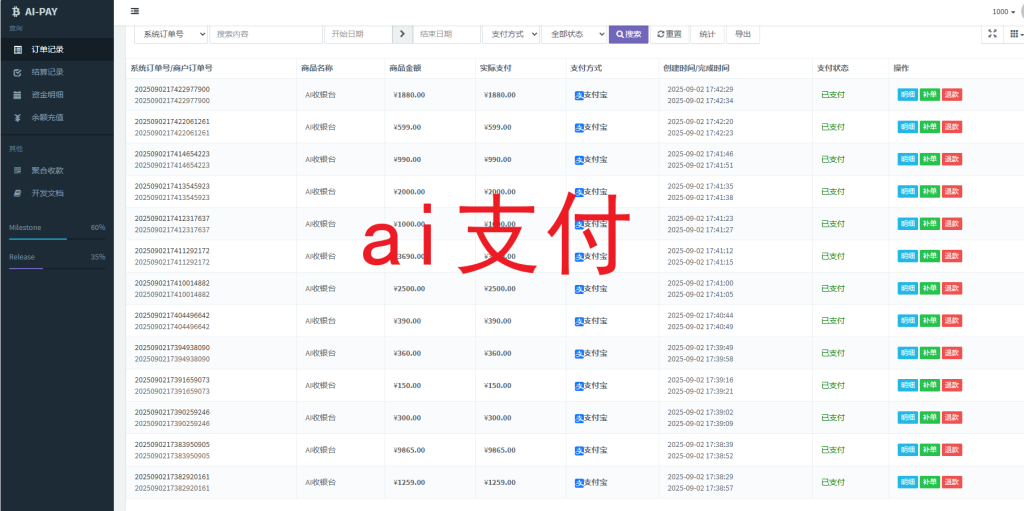Click 明细 for order 2025090217413545923

click(x=908, y=191)
